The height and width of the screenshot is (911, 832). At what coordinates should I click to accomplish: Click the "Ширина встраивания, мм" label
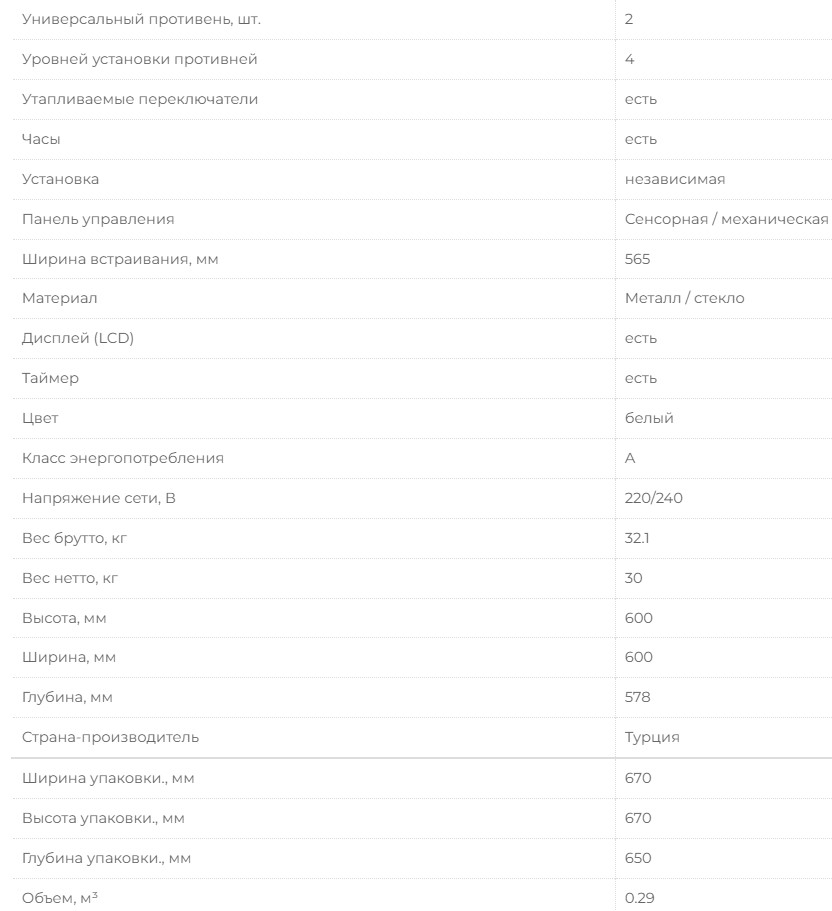[120, 259]
